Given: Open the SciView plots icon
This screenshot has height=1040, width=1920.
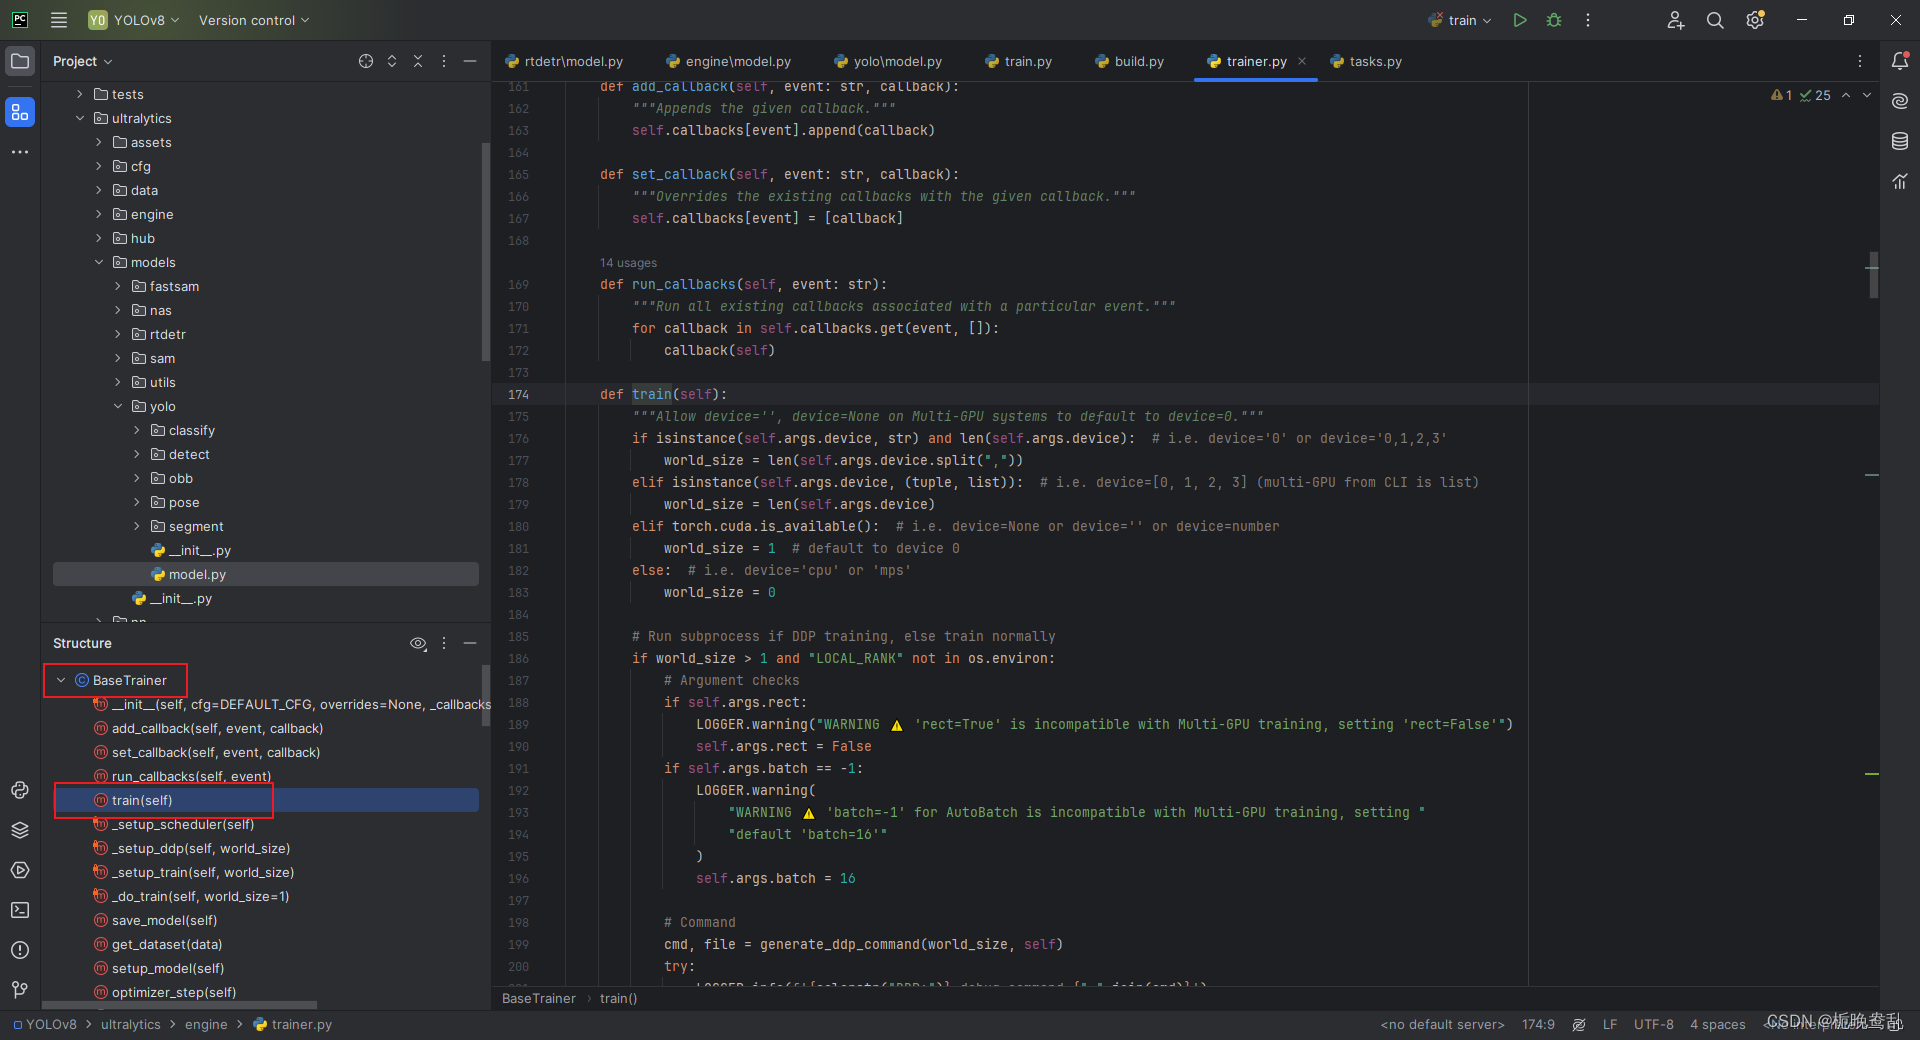Looking at the screenshot, I should click(1900, 181).
